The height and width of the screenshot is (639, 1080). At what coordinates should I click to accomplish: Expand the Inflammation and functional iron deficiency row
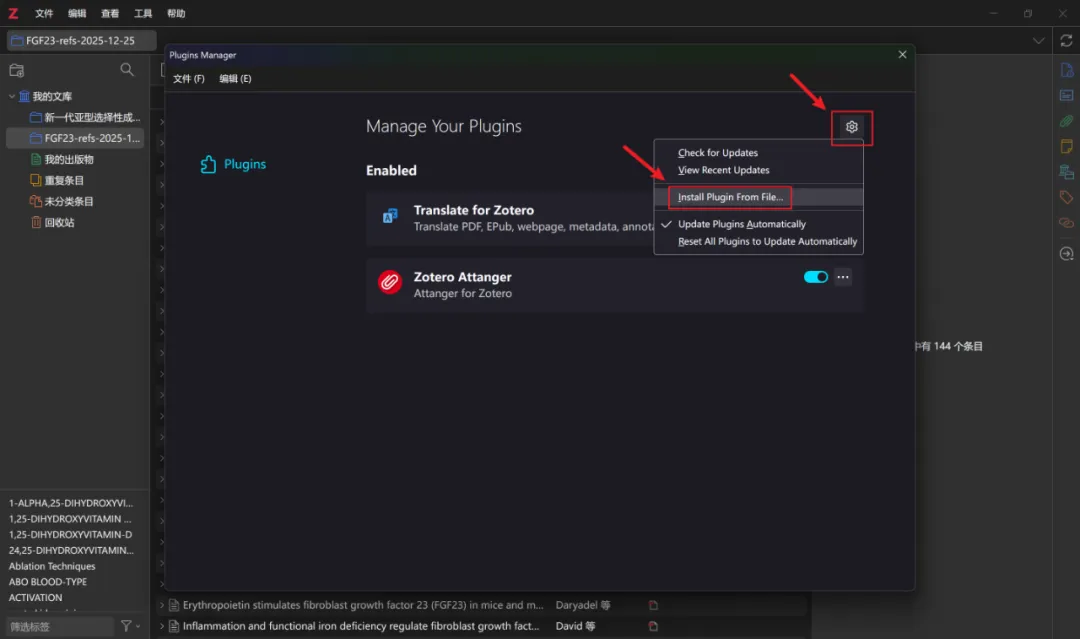pyautogui.click(x=161, y=626)
